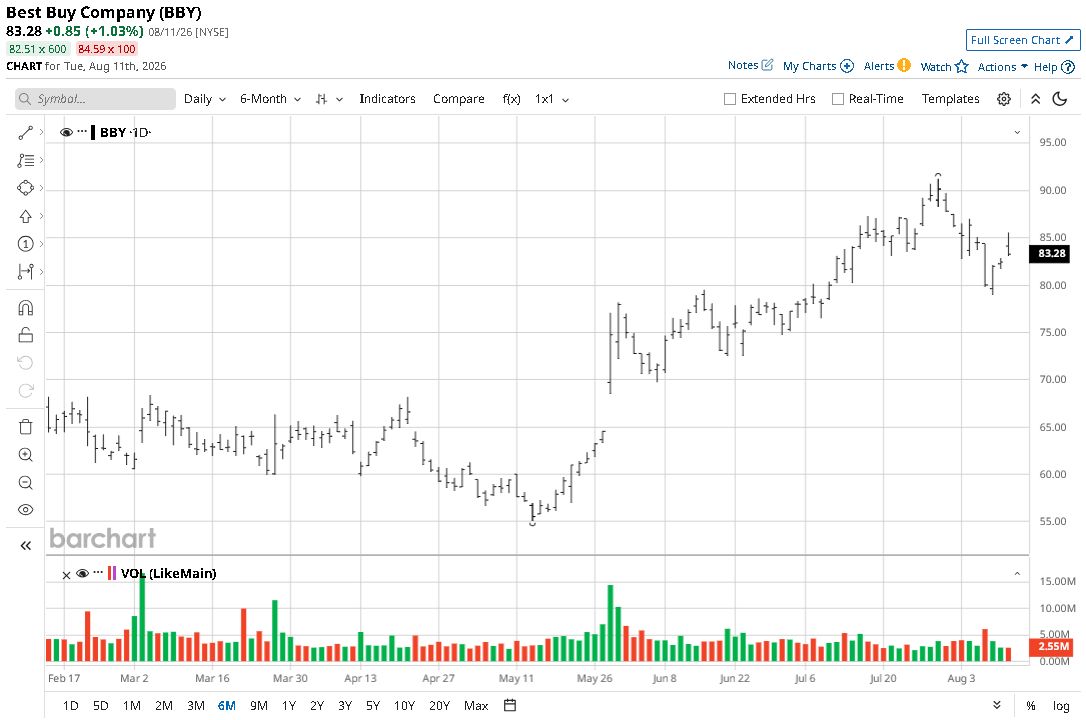Expand the main chart pane chevron

(1017, 132)
